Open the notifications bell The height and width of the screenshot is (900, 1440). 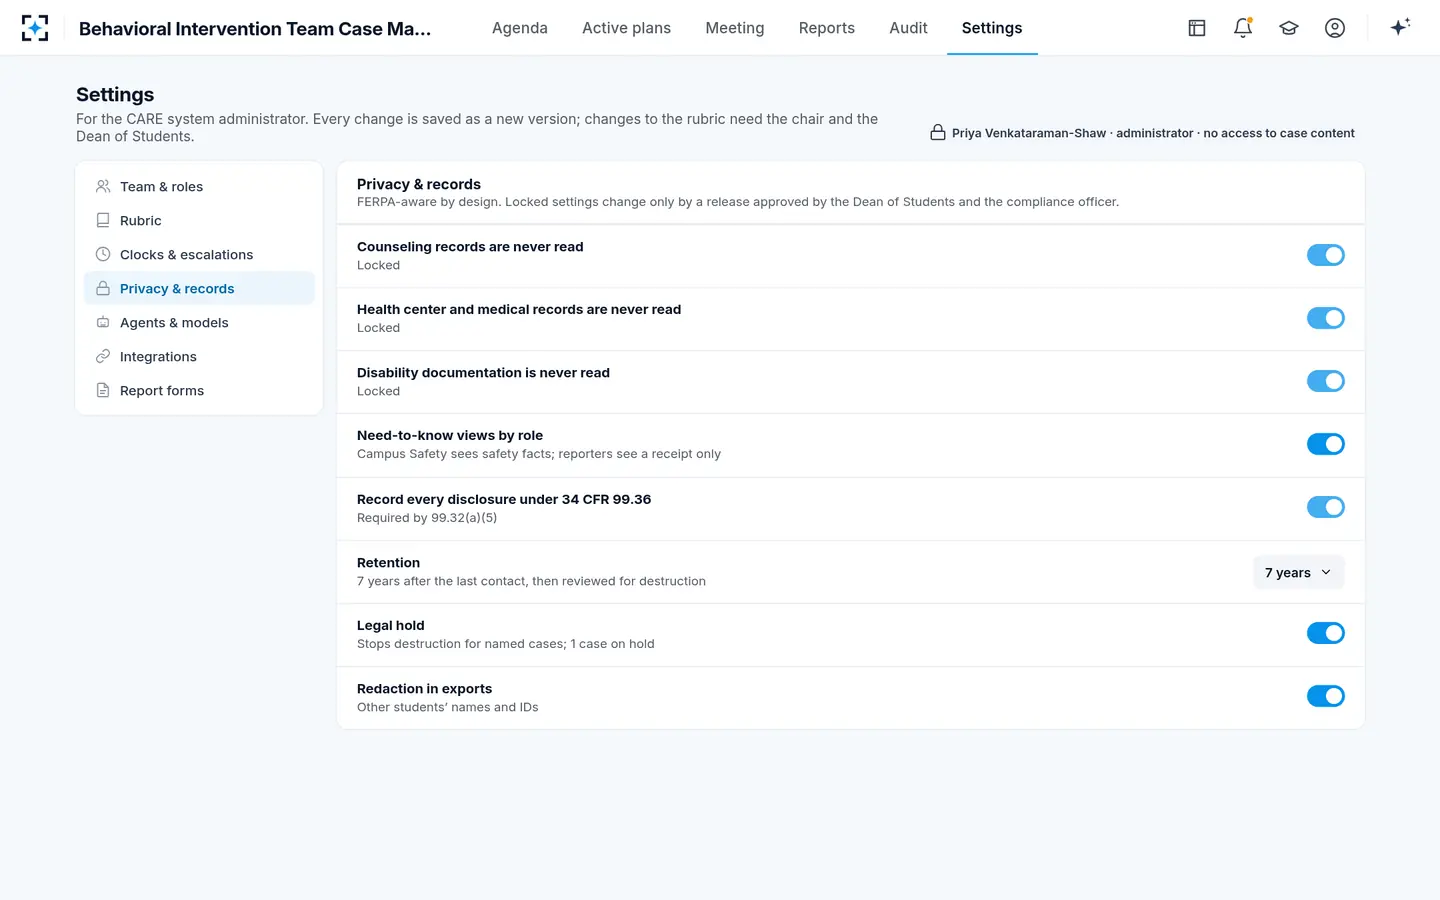[1243, 28]
